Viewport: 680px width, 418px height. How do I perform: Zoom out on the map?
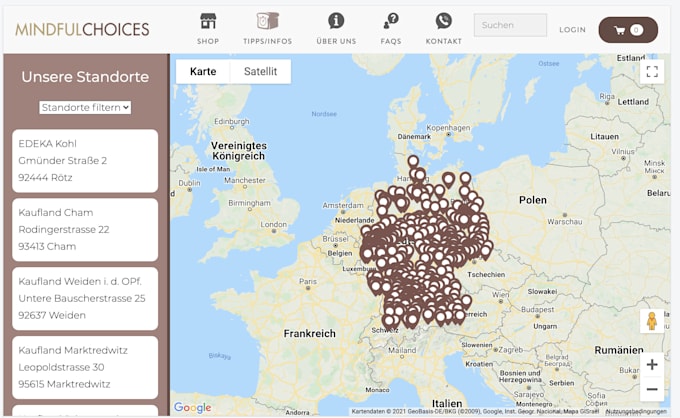pyautogui.click(x=652, y=389)
